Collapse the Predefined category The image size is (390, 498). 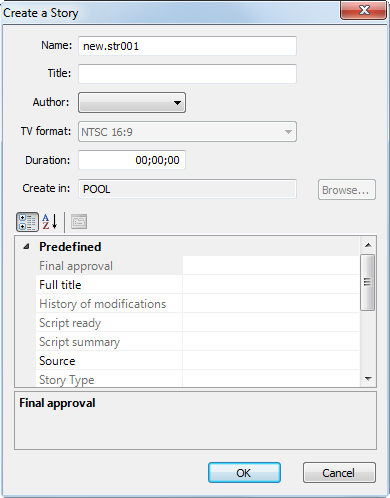(x=26, y=247)
